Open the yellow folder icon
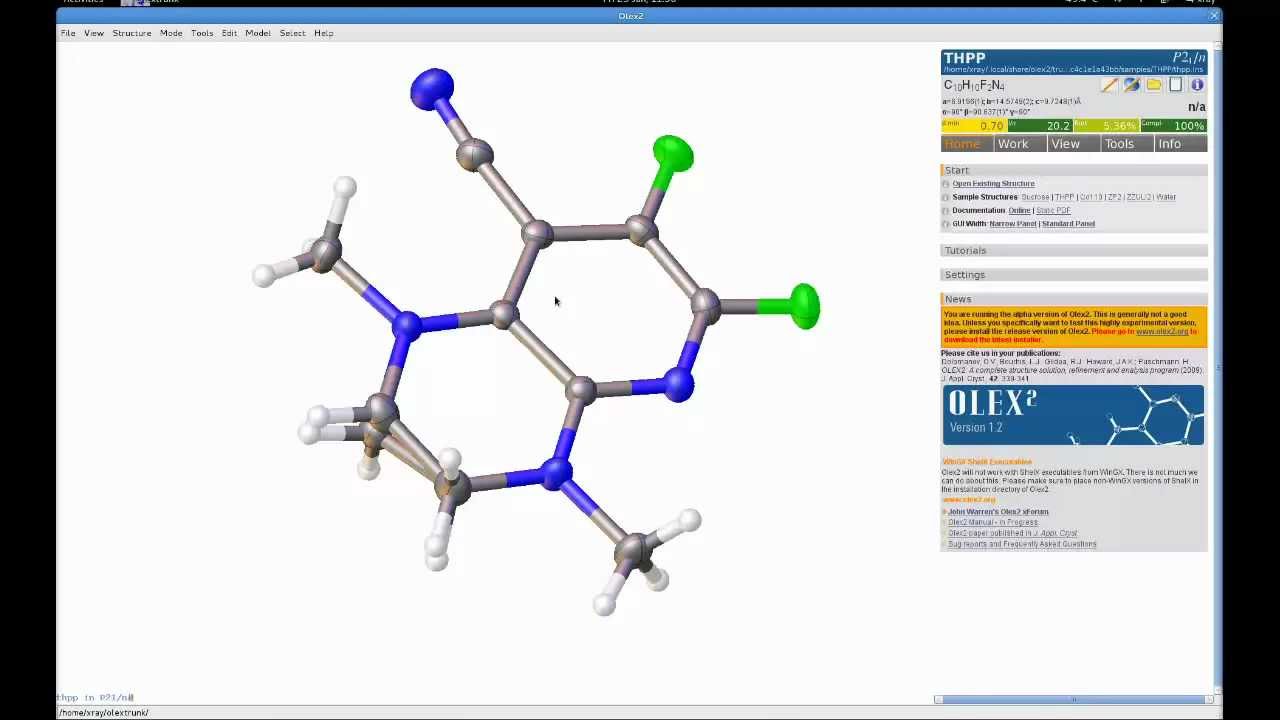The width and height of the screenshot is (1280, 720). [x=1154, y=85]
